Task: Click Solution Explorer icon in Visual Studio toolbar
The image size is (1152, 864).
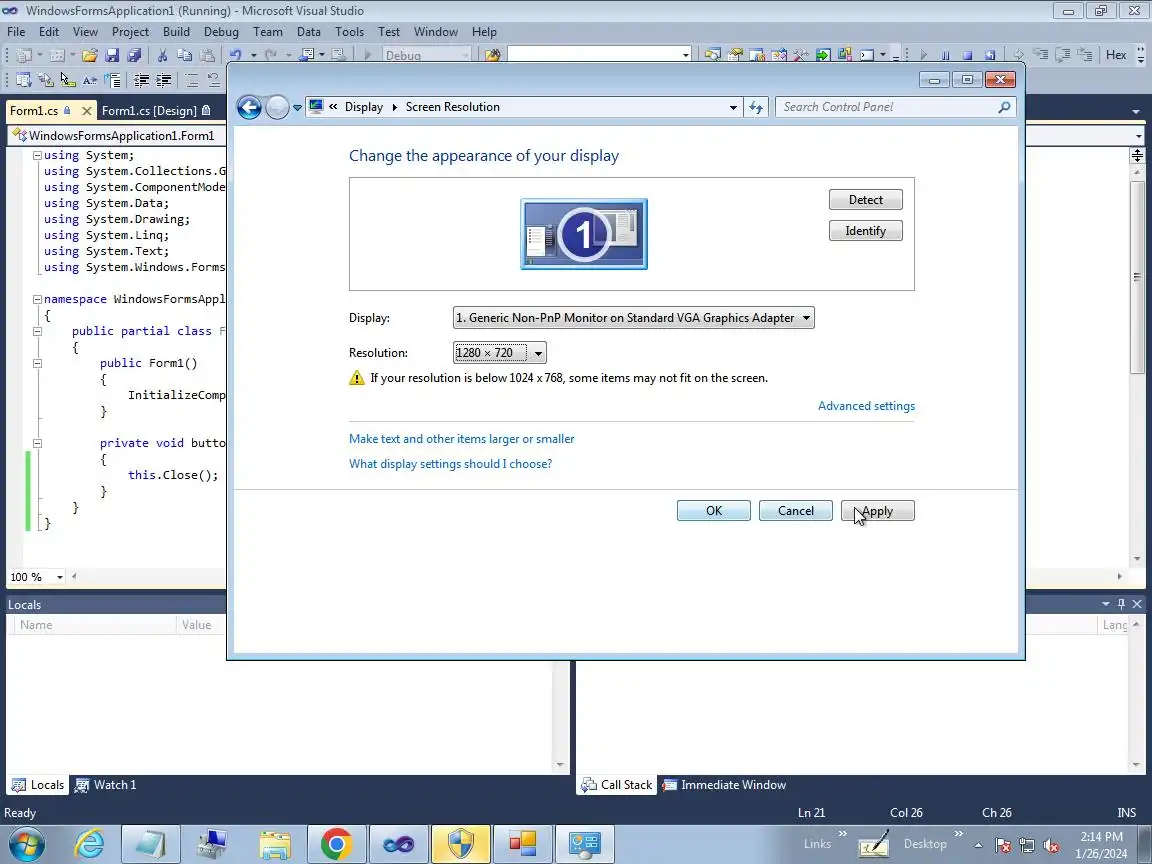Action: pos(713,55)
